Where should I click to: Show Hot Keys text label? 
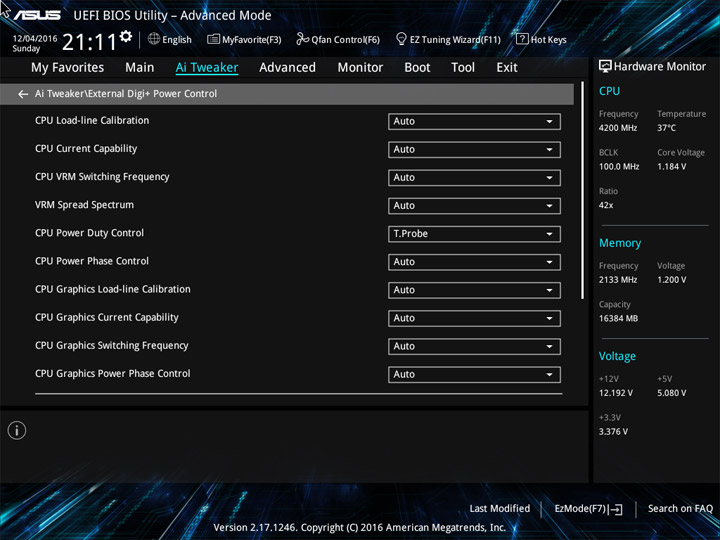point(548,40)
